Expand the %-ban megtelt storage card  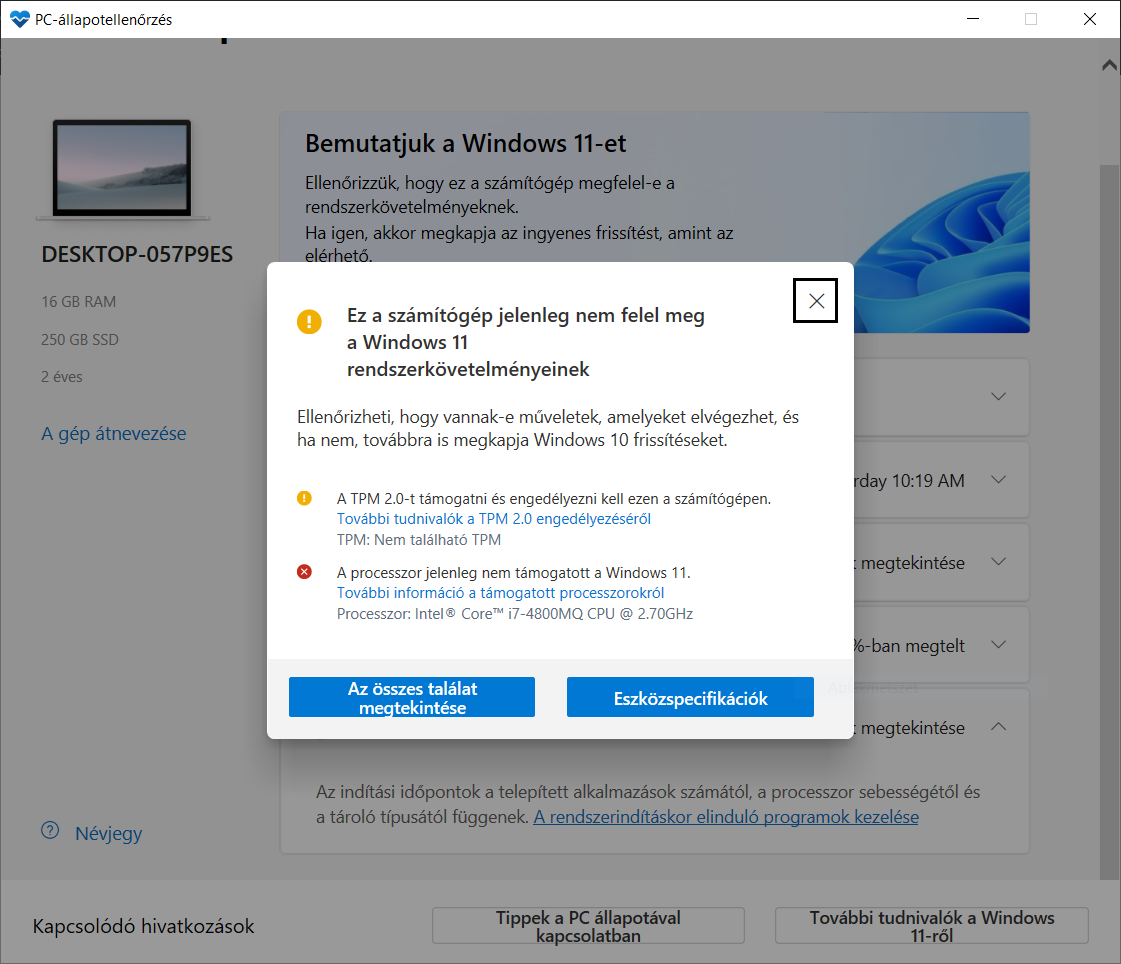(998, 645)
